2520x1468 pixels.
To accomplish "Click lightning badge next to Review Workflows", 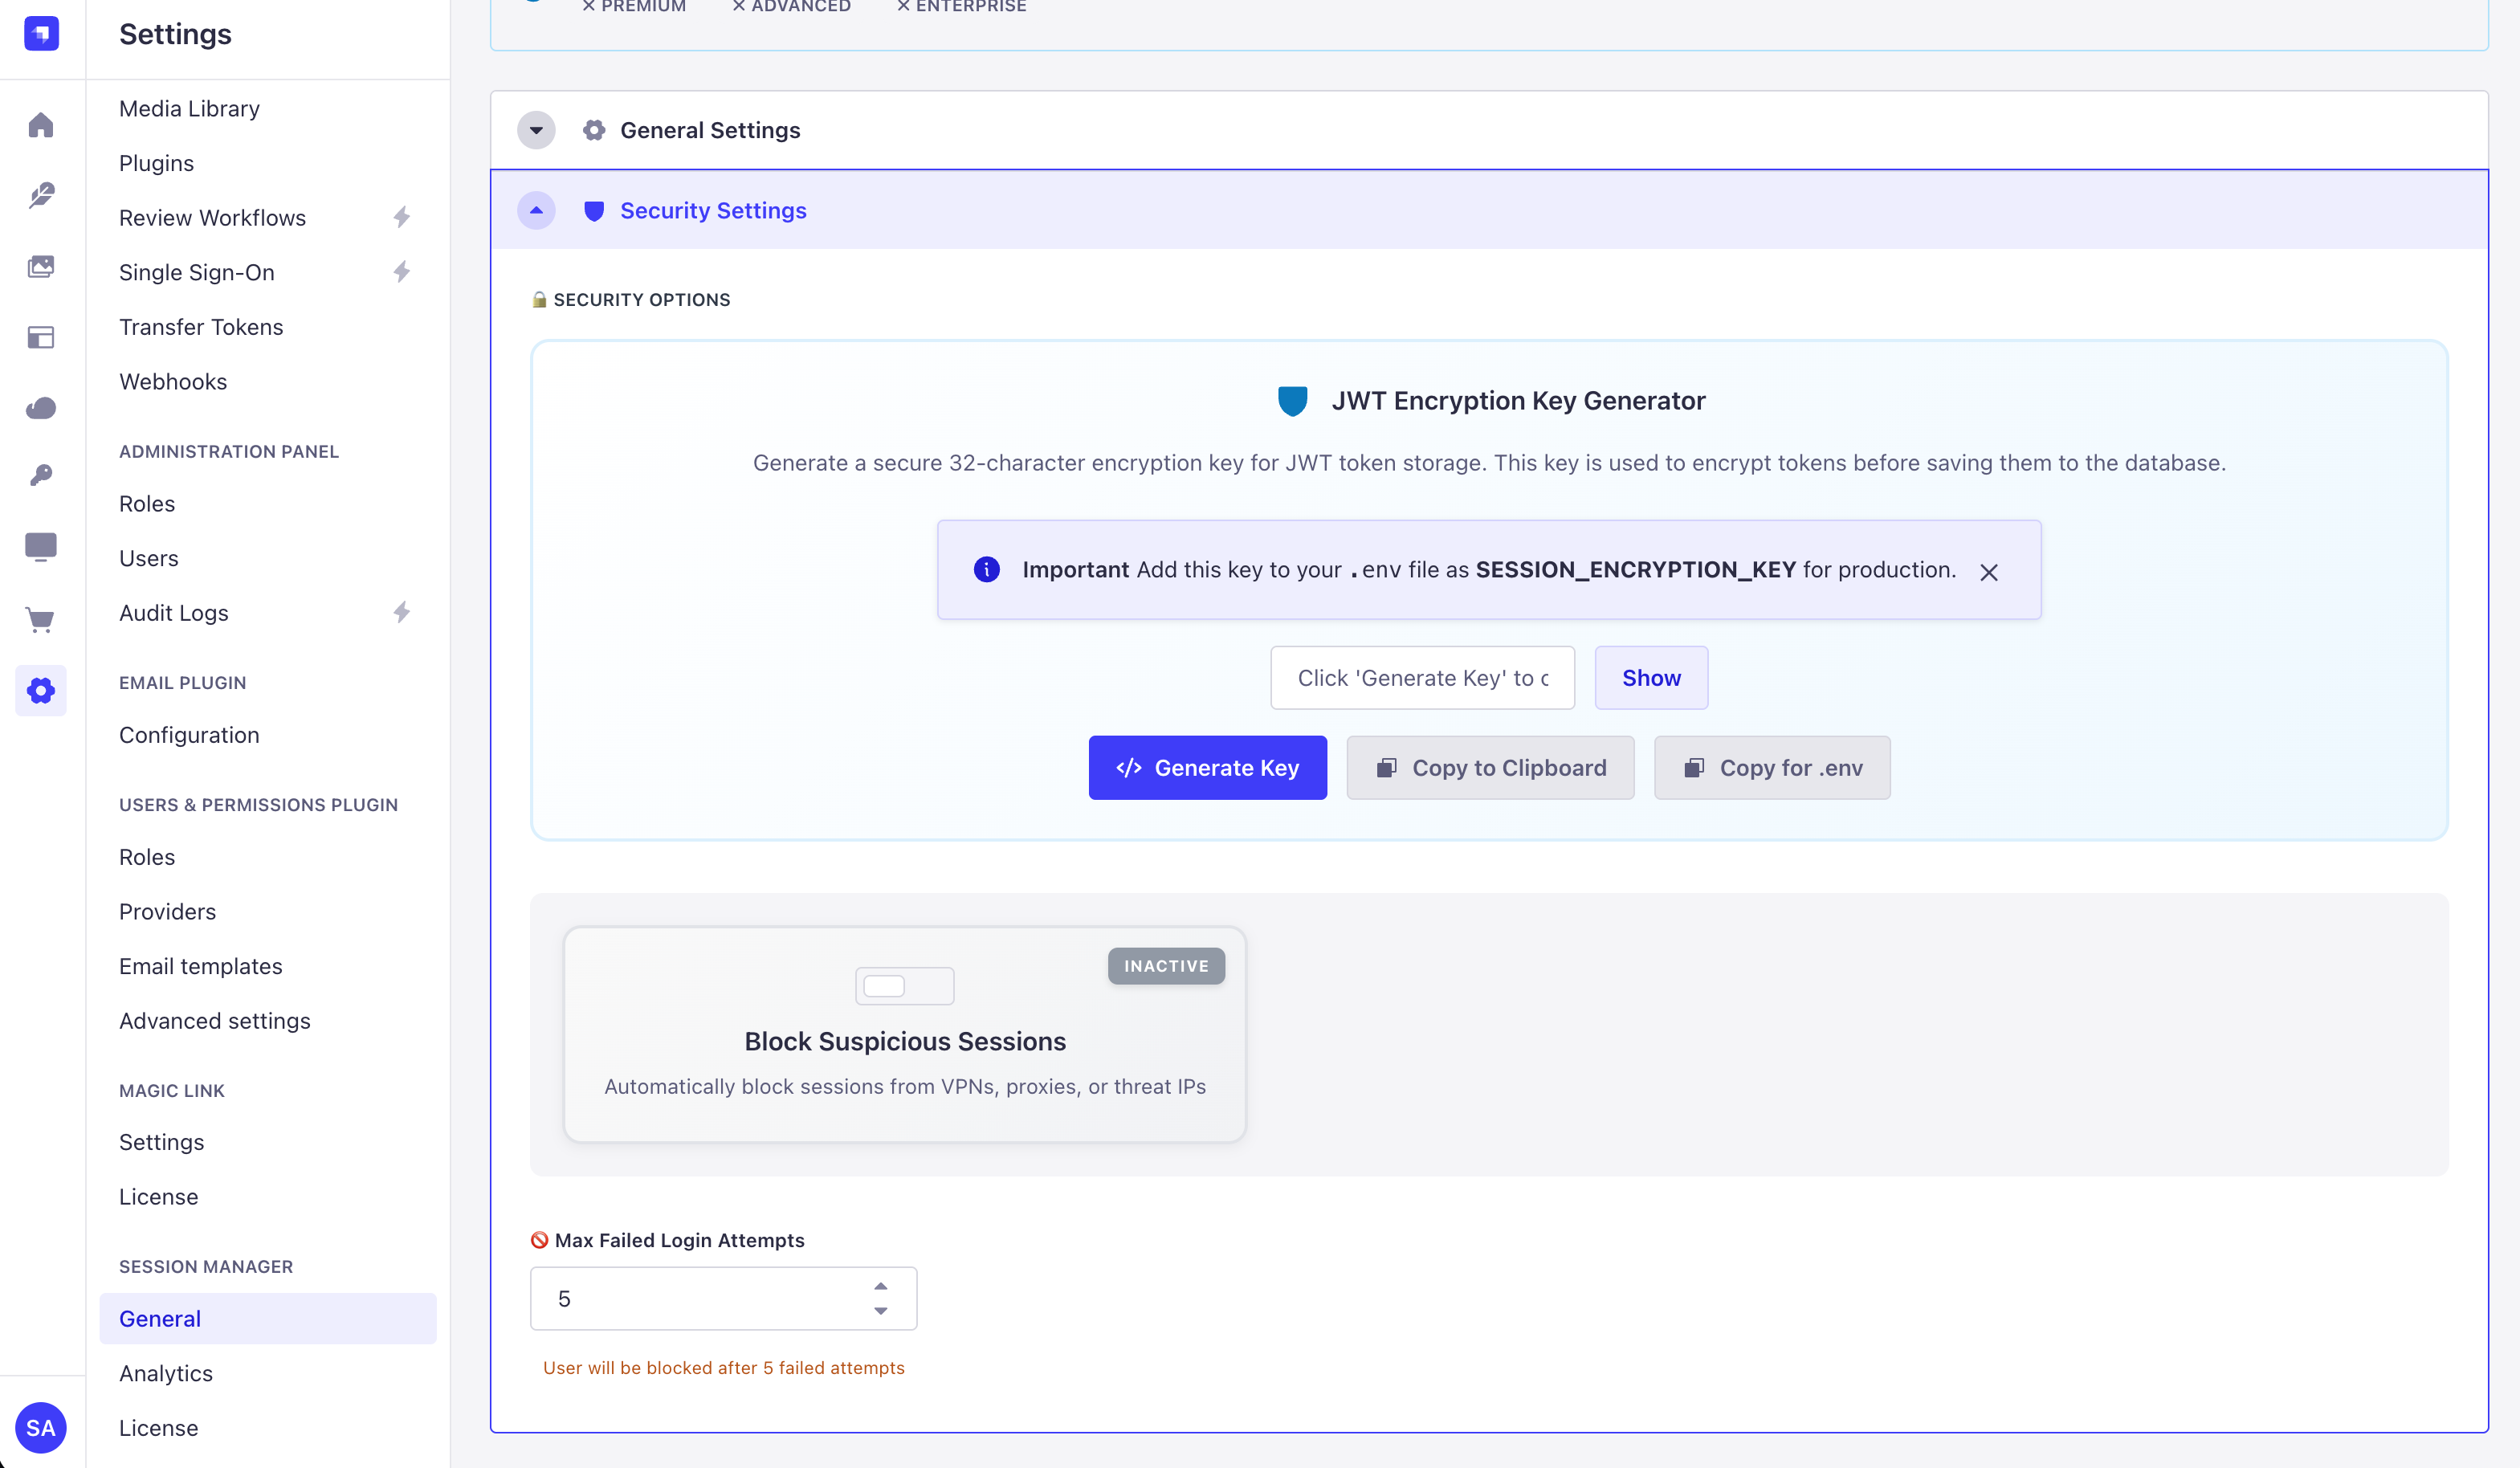I will click(402, 217).
